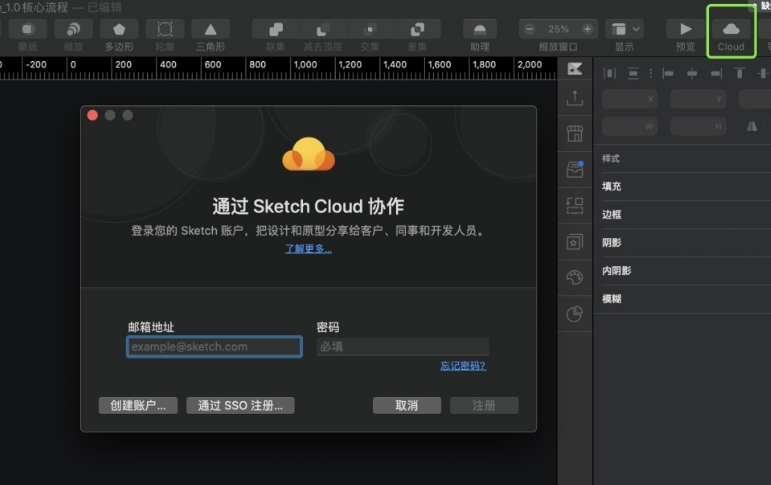Open the inbox tray icon with blue dot
This screenshot has width=771, height=485.
[x=575, y=169]
